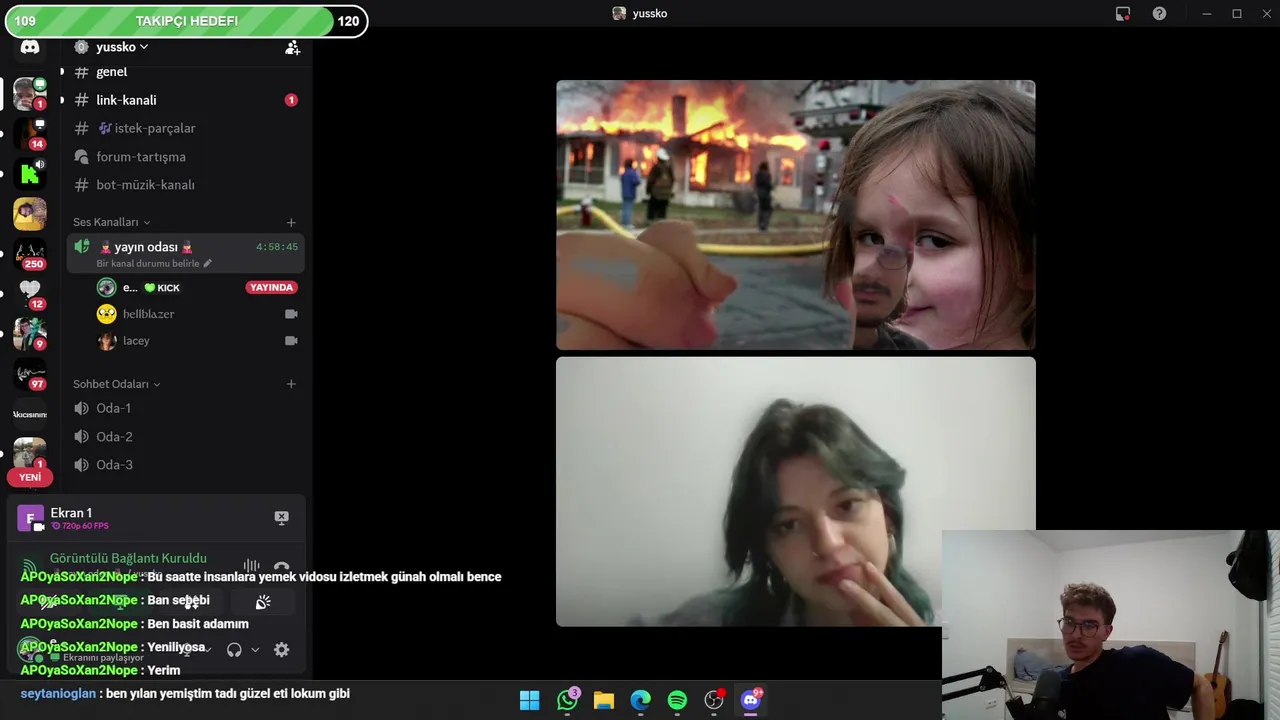
Task: Edit channel status pencil icon
Action: 208,263
